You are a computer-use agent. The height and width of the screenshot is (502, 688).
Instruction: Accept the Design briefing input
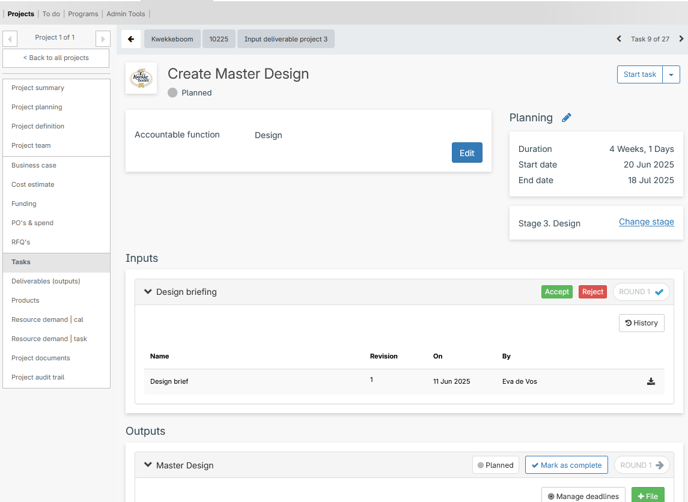coord(556,292)
